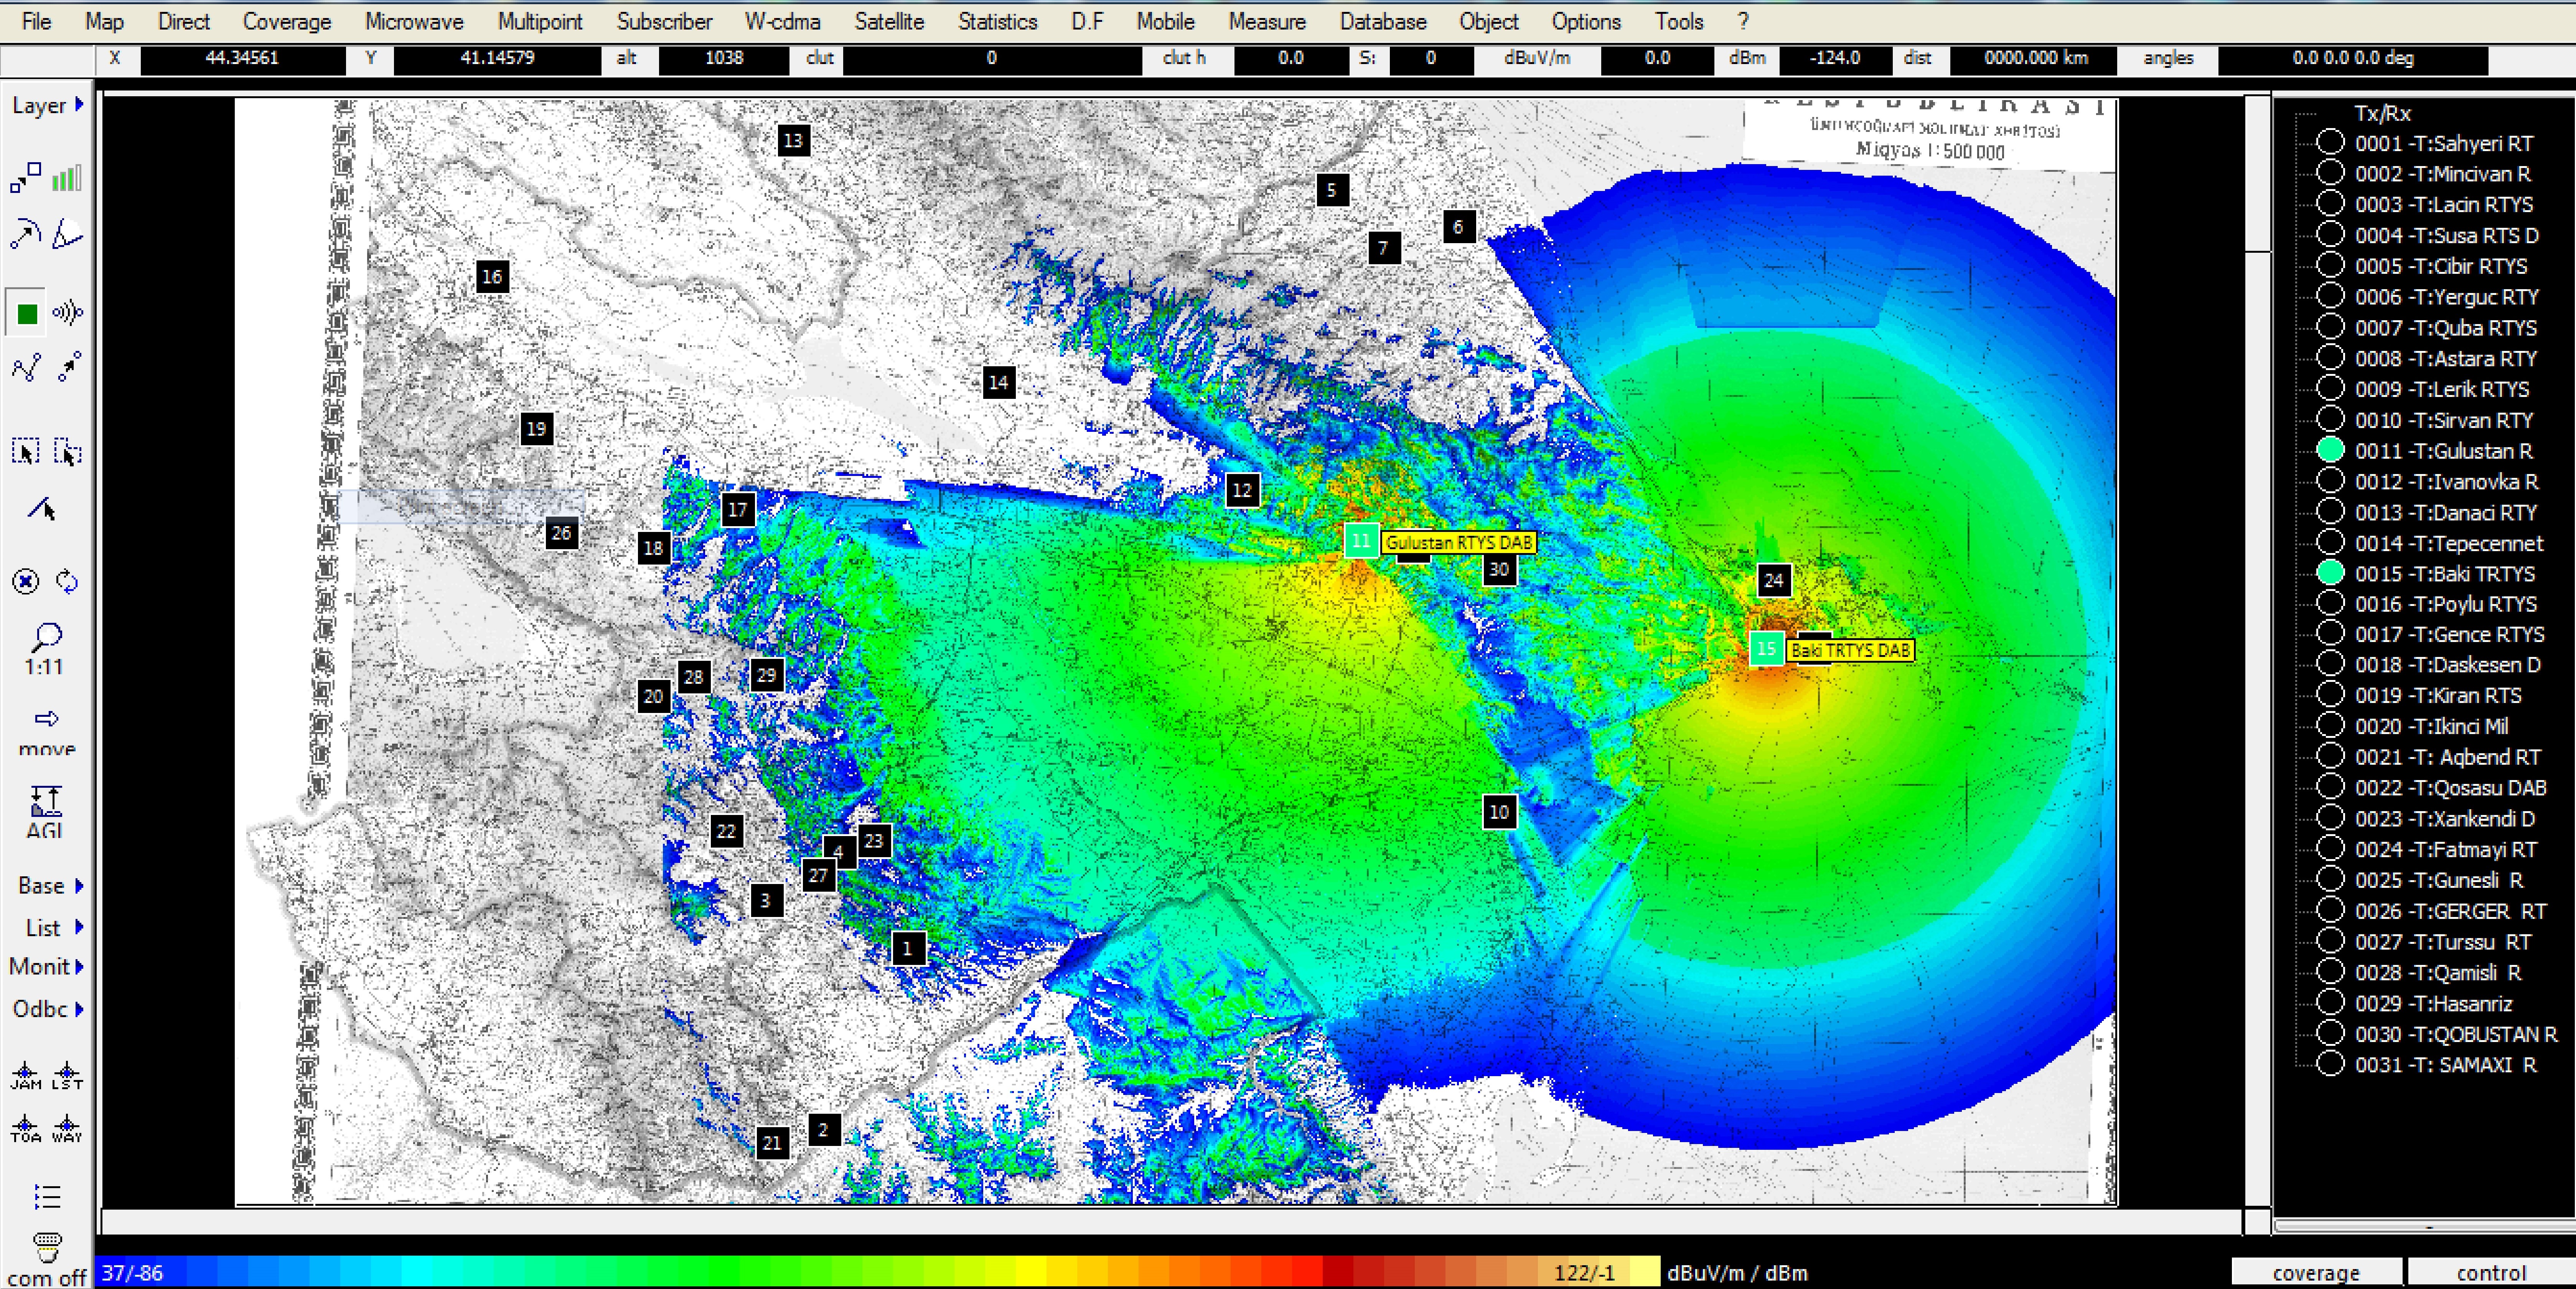Open the Subscriber menu
This screenshot has width=2576, height=1289.
click(x=664, y=21)
